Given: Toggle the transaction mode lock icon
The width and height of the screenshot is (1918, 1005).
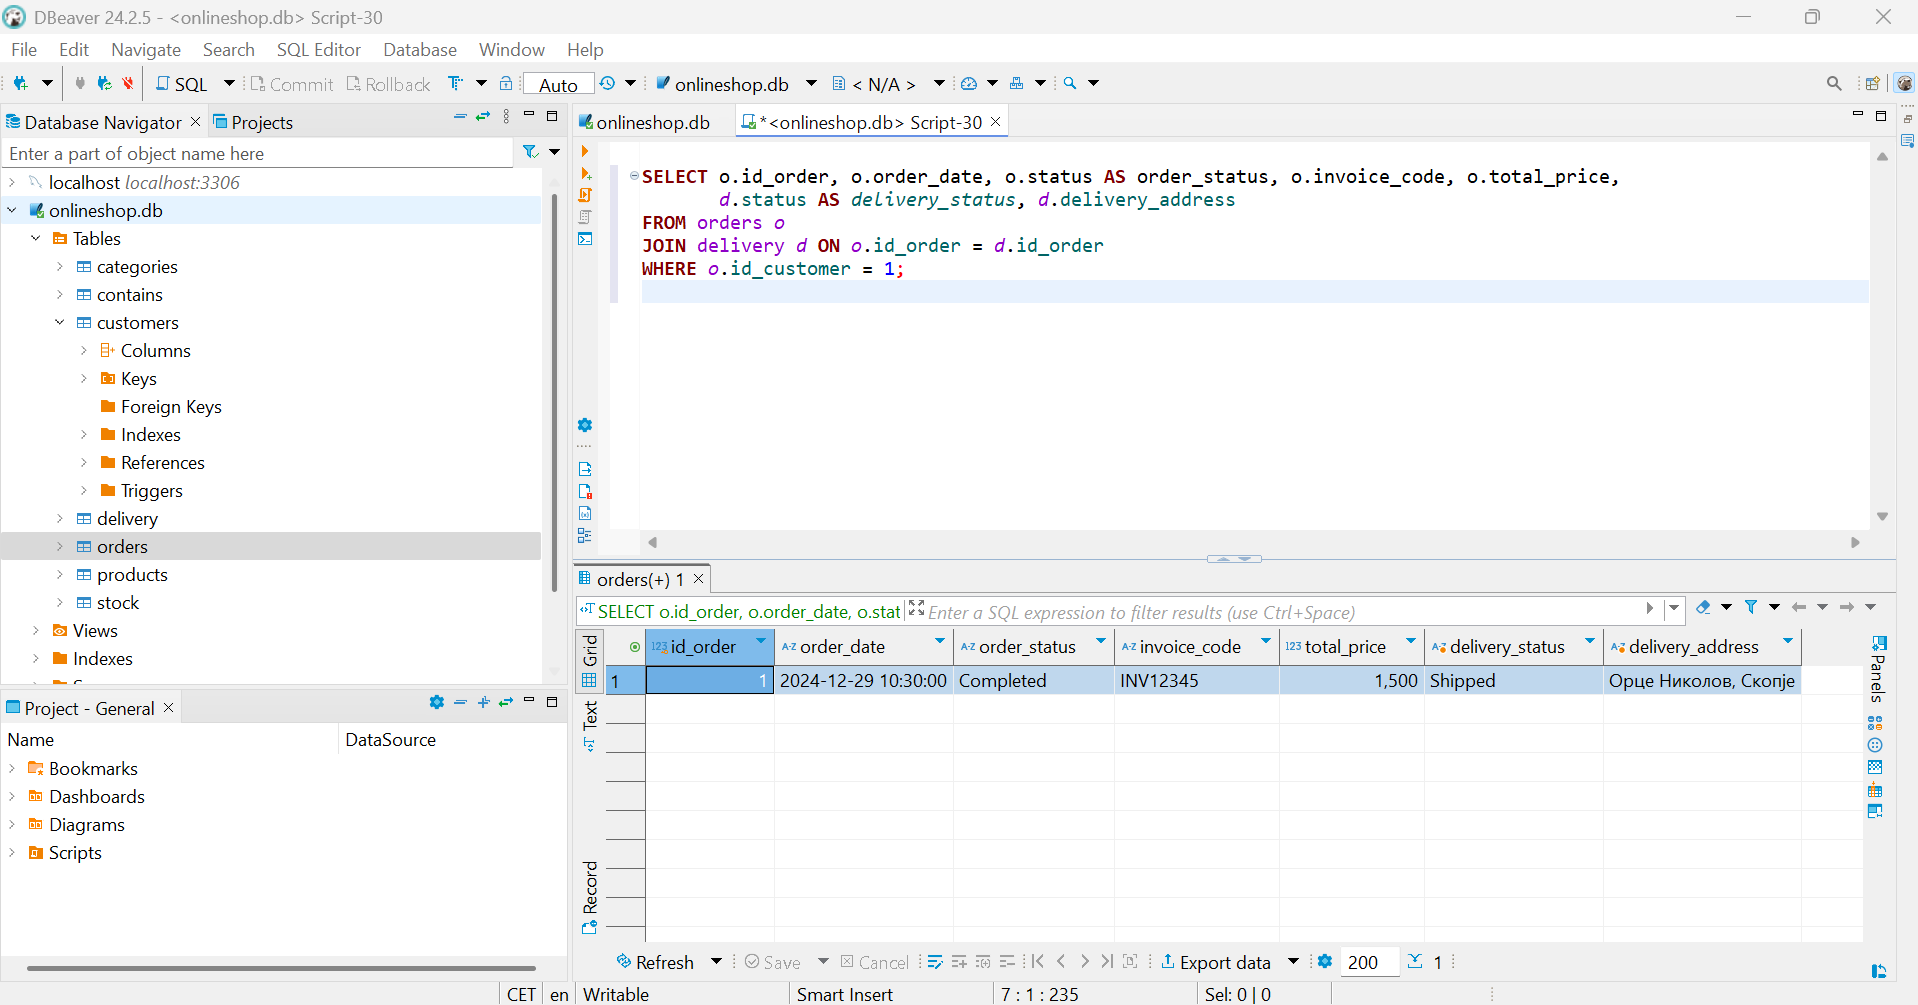Looking at the screenshot, I should point(506,84).
